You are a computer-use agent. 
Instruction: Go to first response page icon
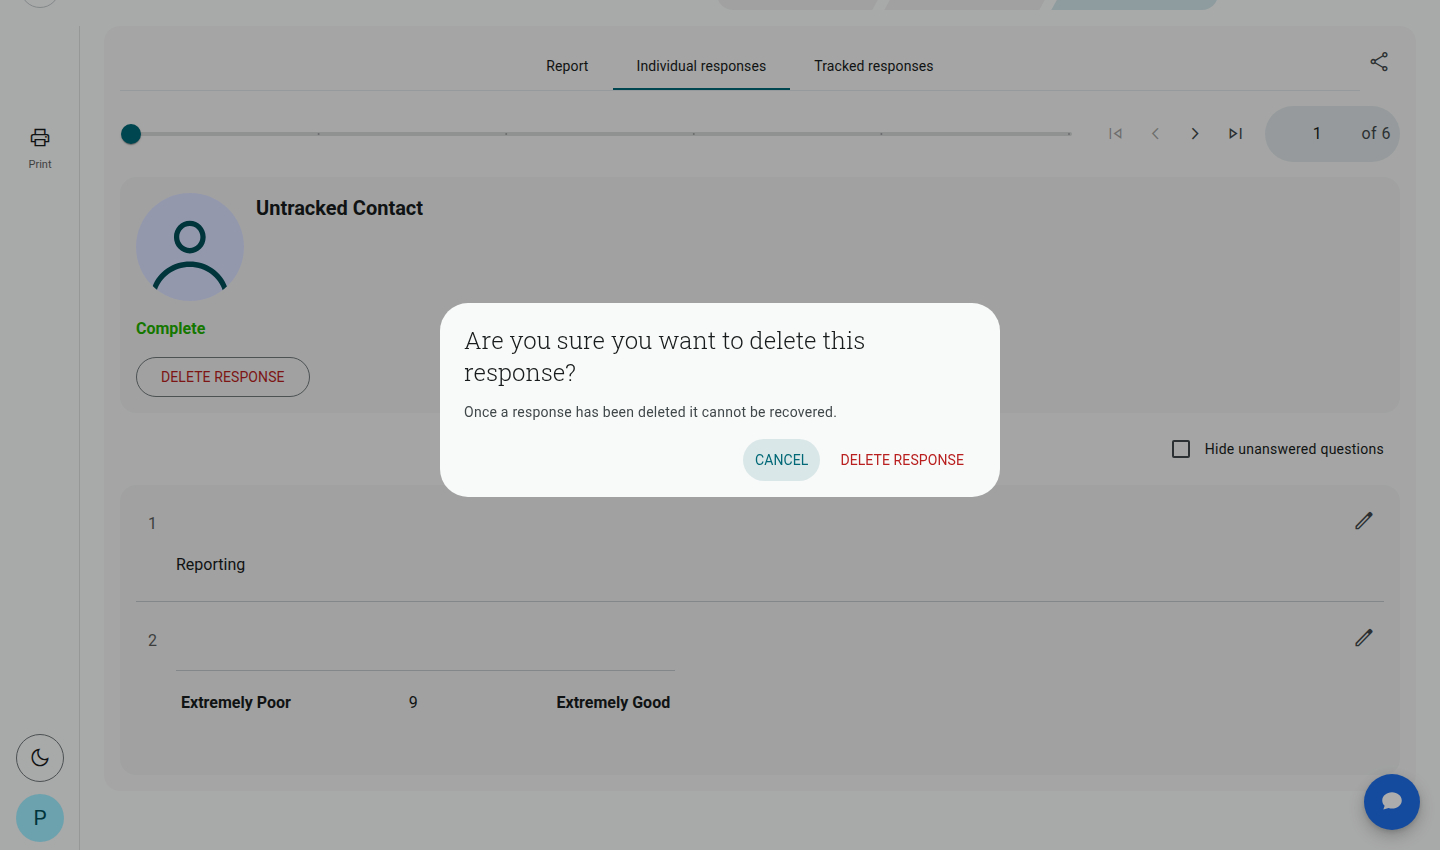(x=1116, y=134)
